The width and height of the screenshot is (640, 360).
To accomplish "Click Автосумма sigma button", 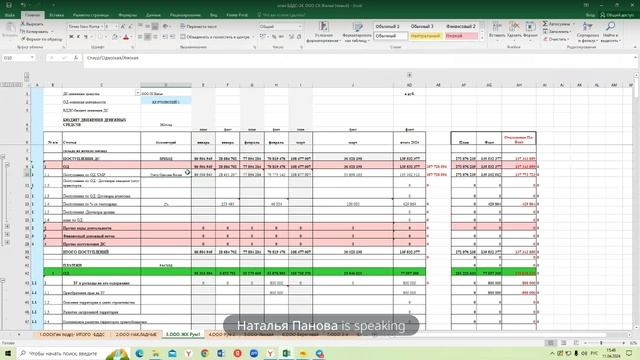I will point(558,24).
